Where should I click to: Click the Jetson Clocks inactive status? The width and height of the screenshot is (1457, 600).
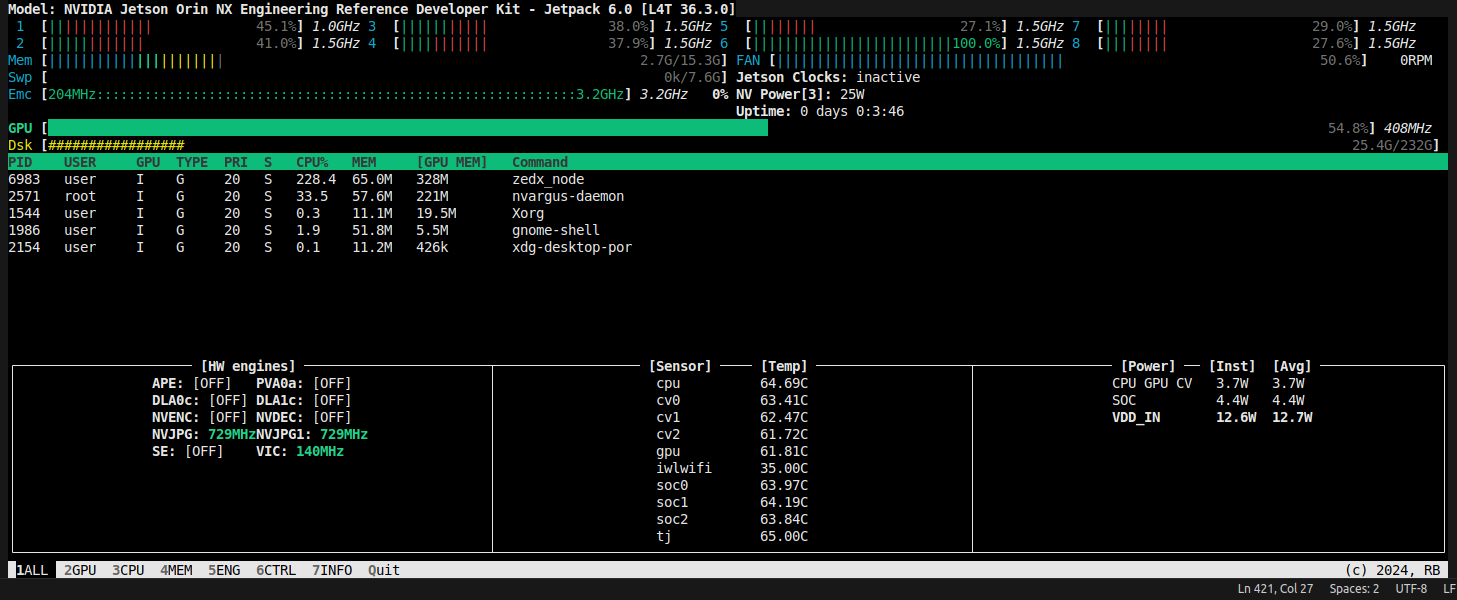click(828, 77)
